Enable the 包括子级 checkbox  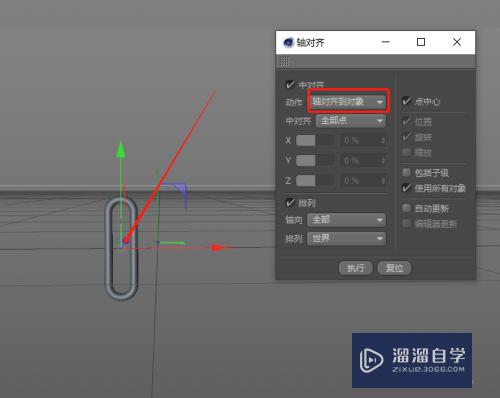[406, 172]
